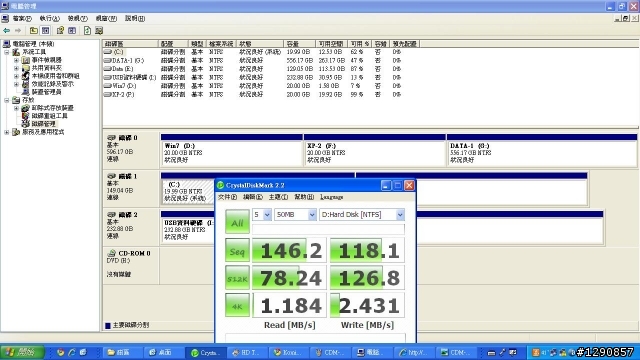Click the 4K benchmark button
The image size is (640, 360).
coord(237,305)
